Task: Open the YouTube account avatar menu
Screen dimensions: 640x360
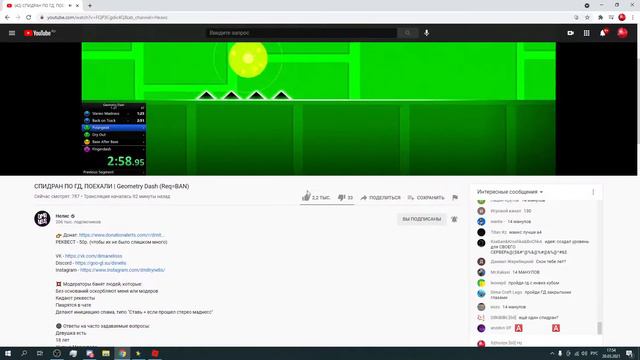Action: (x=622, y=33)
